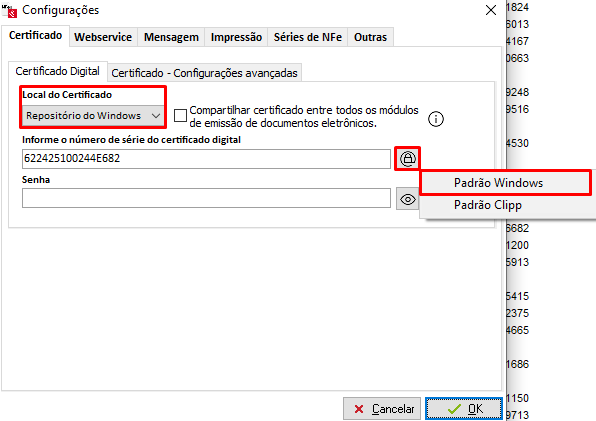Click the certificate serial number field
Screen dimensions: 596x421
click(206, 158)
